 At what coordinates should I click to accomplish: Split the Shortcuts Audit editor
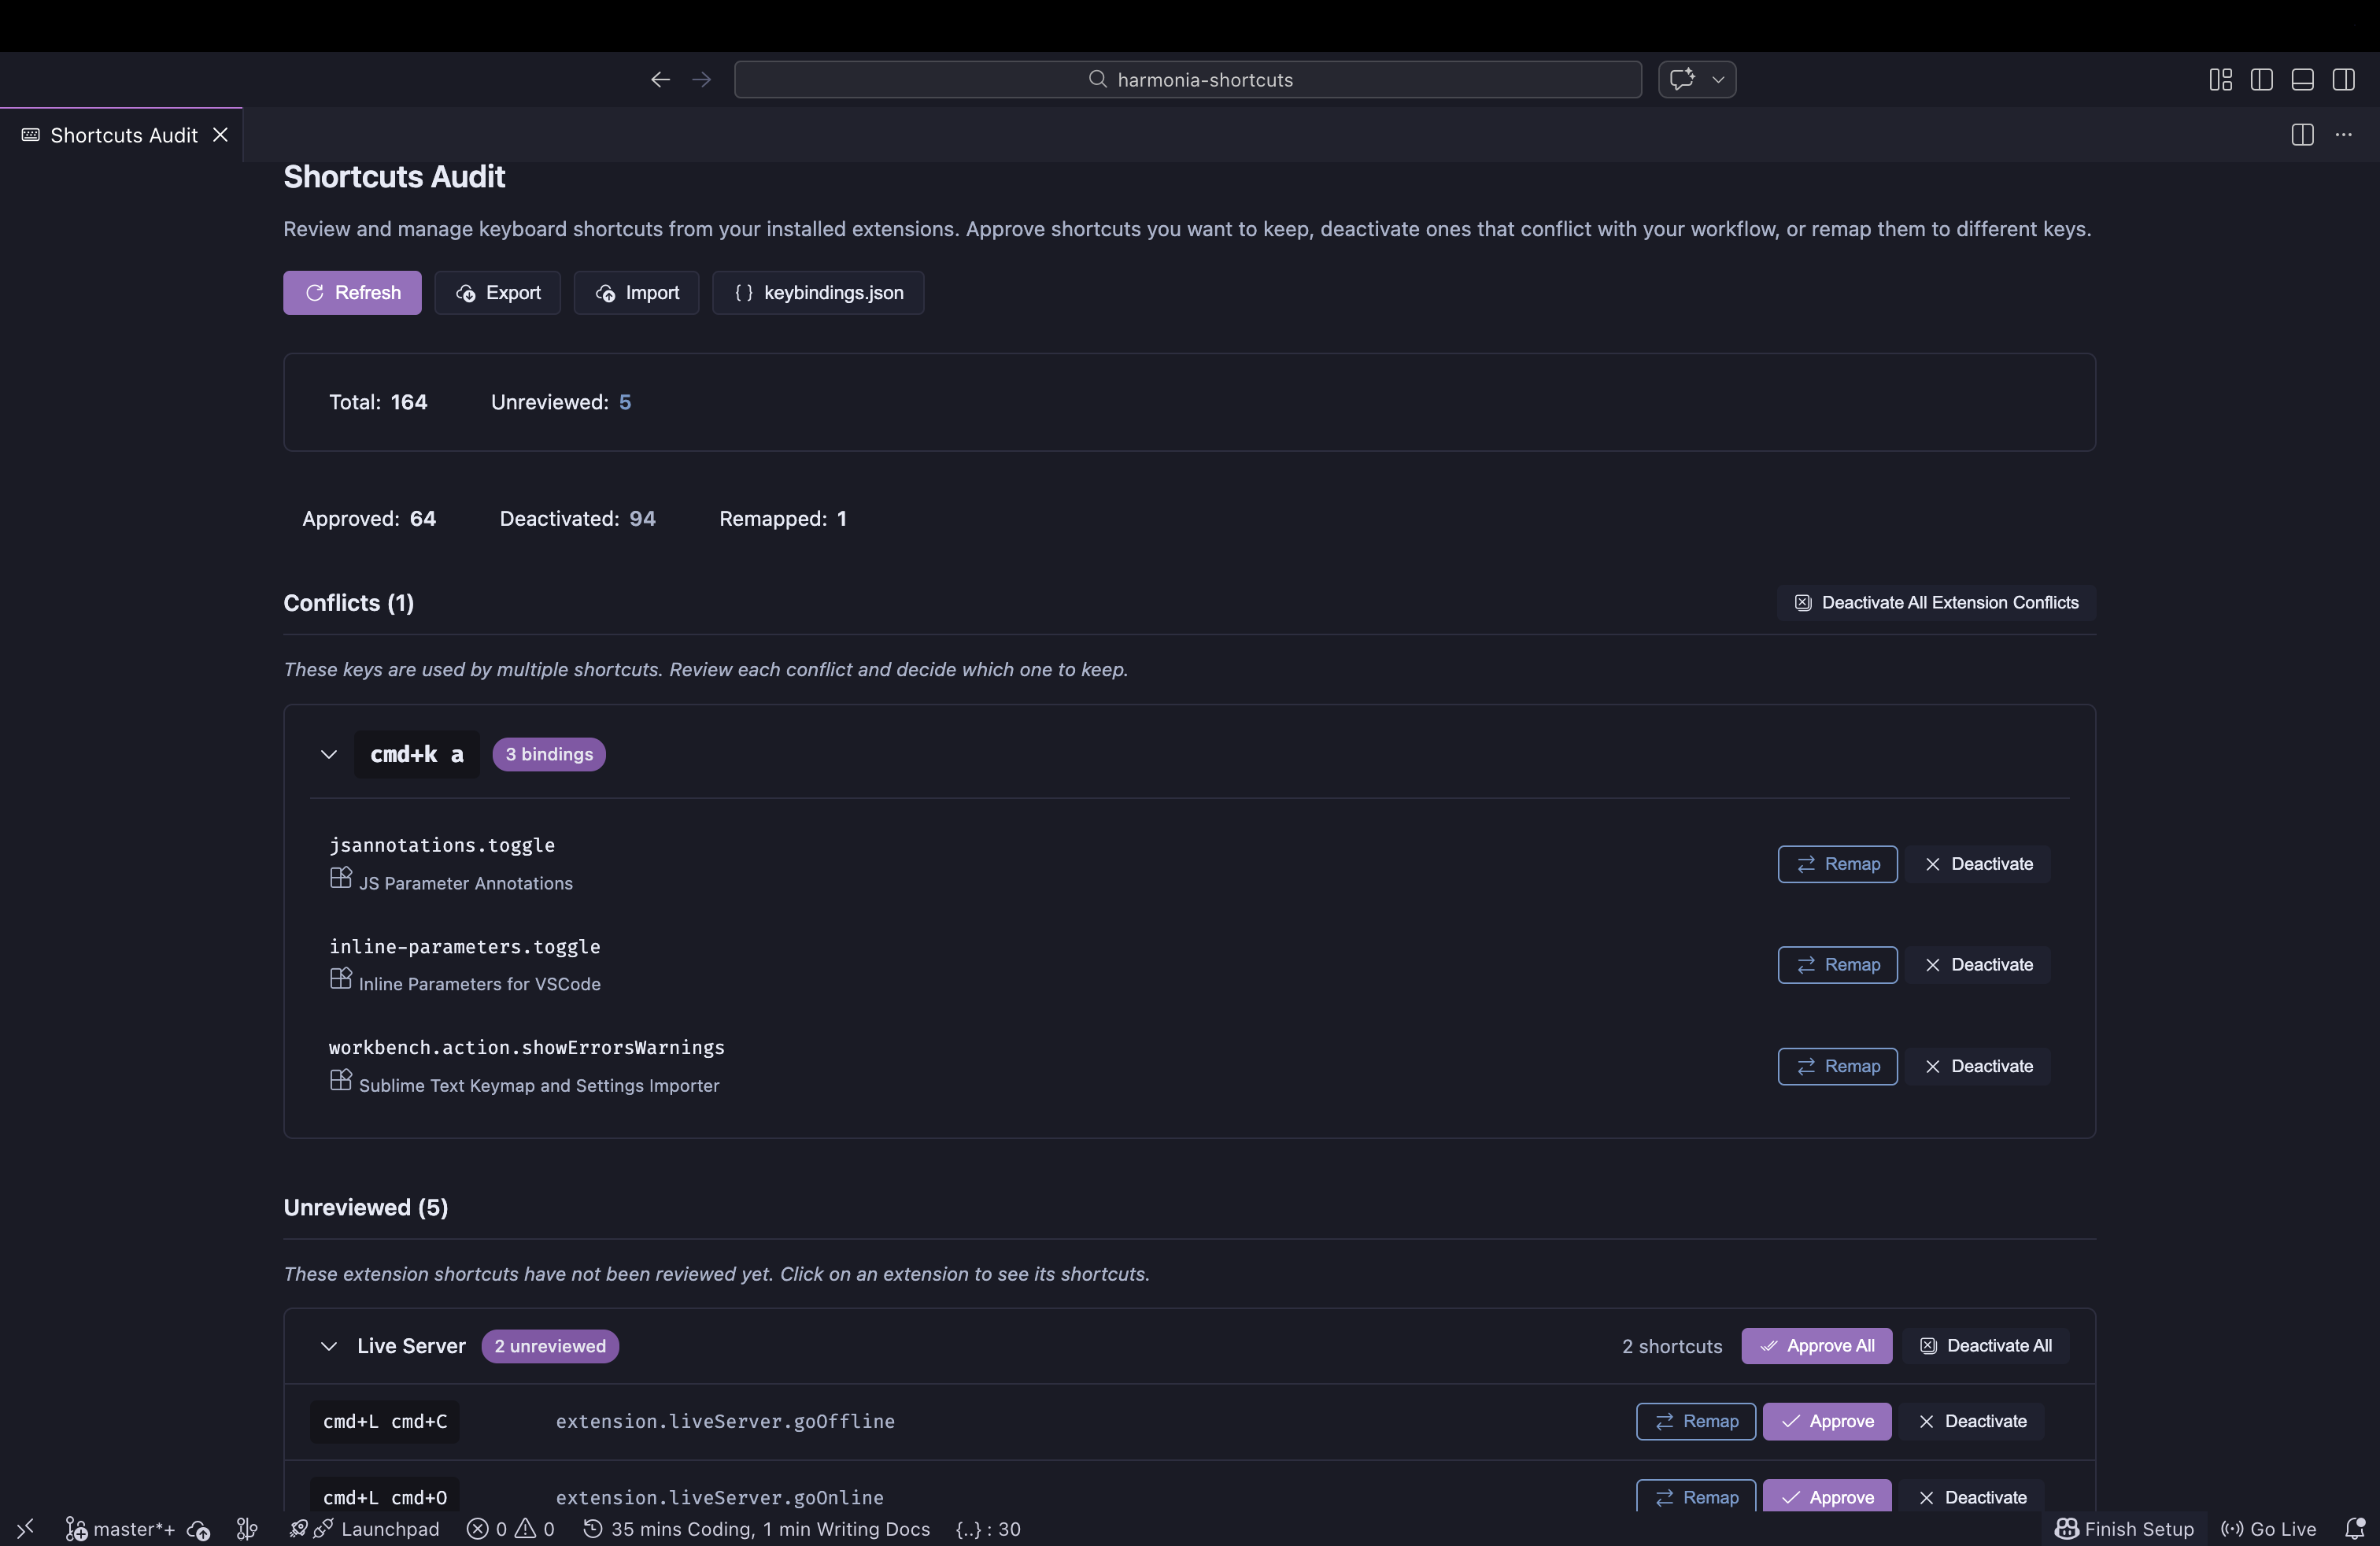pyautogui.click(x=2302, y=135)
